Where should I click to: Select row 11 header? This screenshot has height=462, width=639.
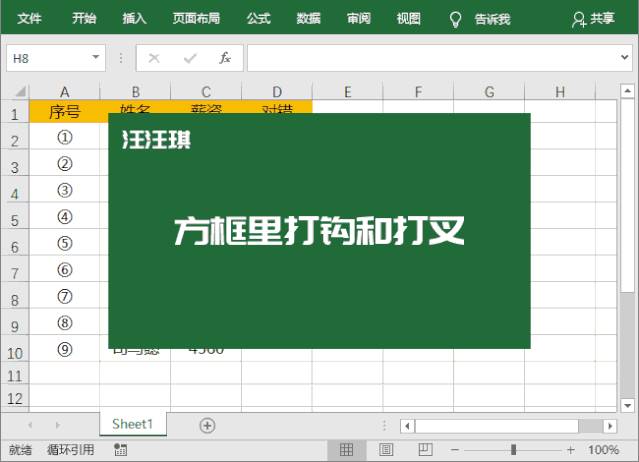pyautogui.click(x=15, y=374)
